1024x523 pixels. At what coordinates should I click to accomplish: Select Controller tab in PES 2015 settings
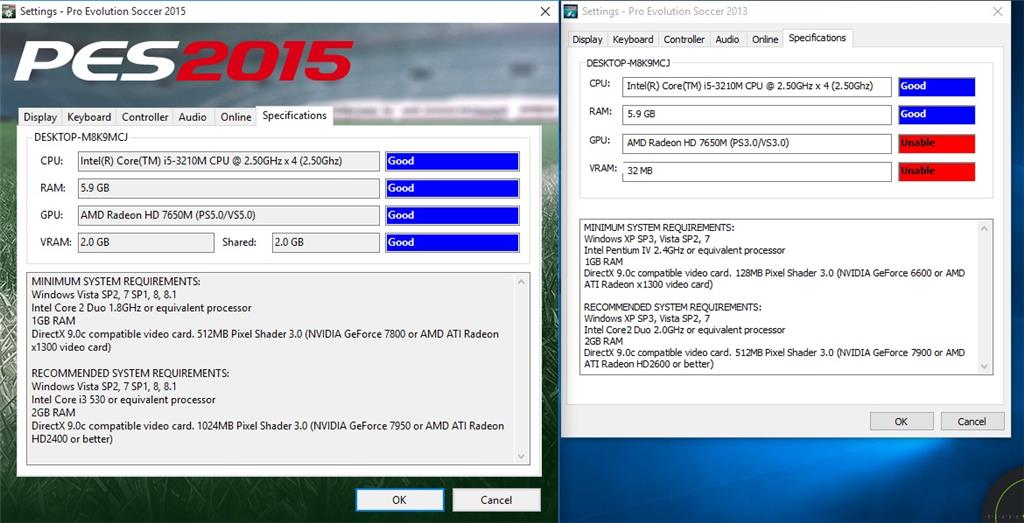(x=145, y=117)
